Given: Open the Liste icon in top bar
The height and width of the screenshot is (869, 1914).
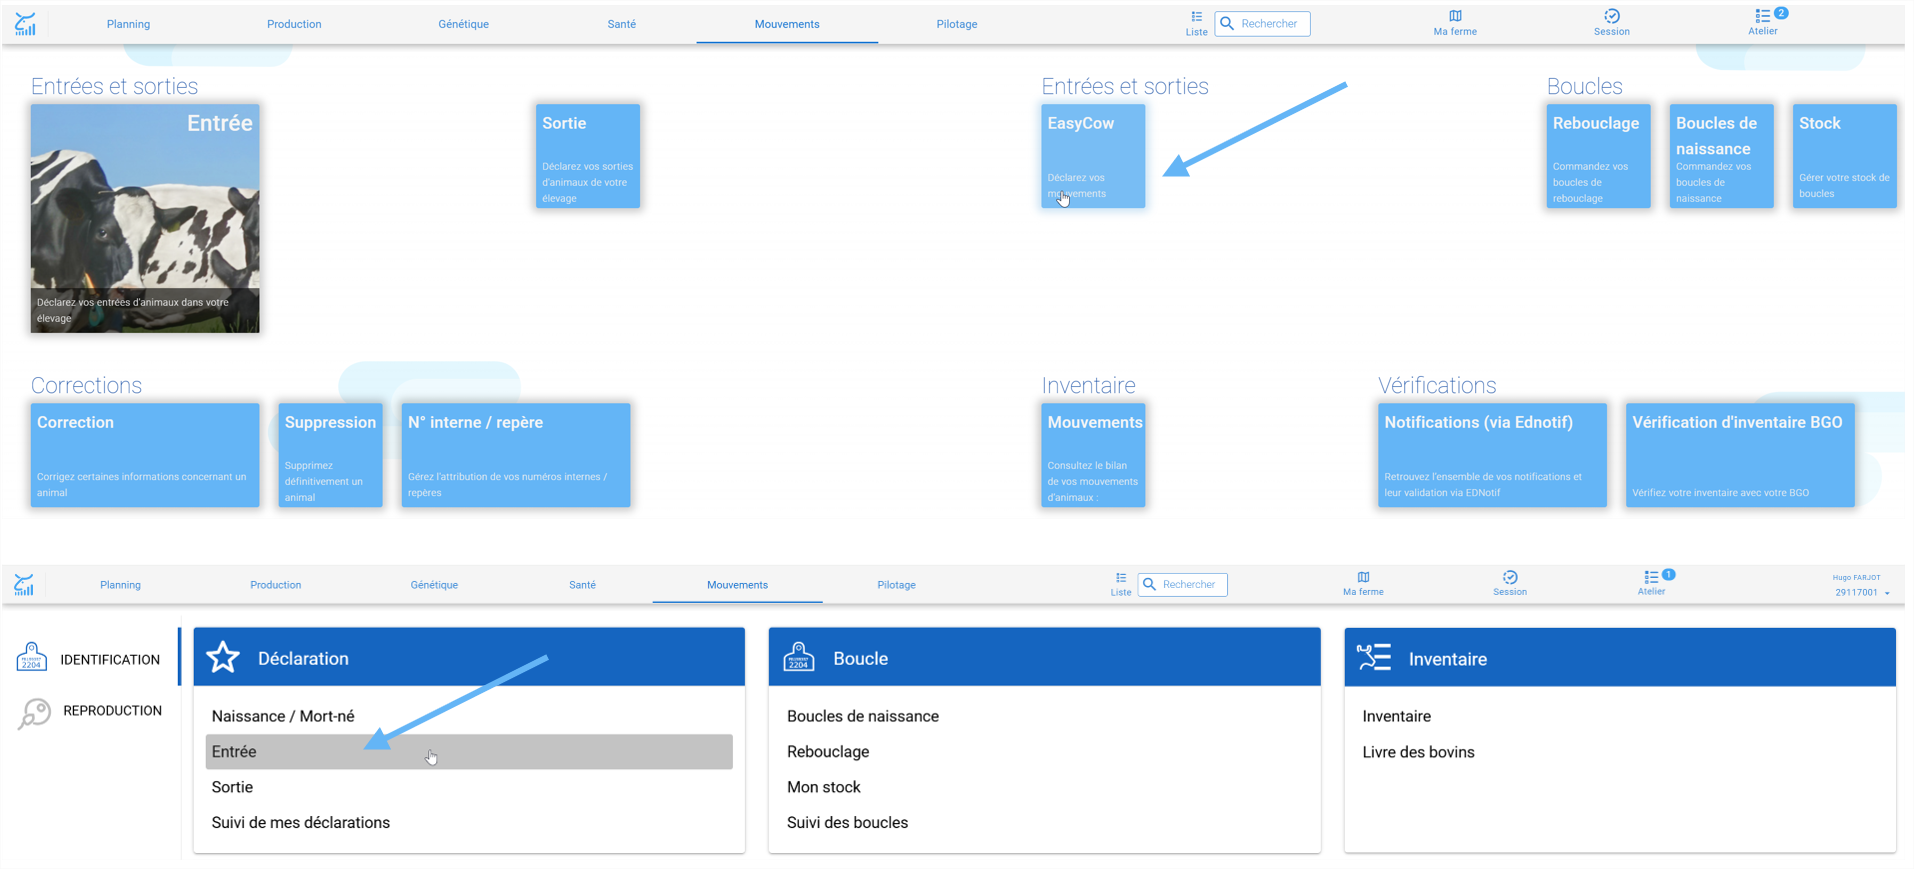Looking at the screenshot, I should (x=1196, y=23).
